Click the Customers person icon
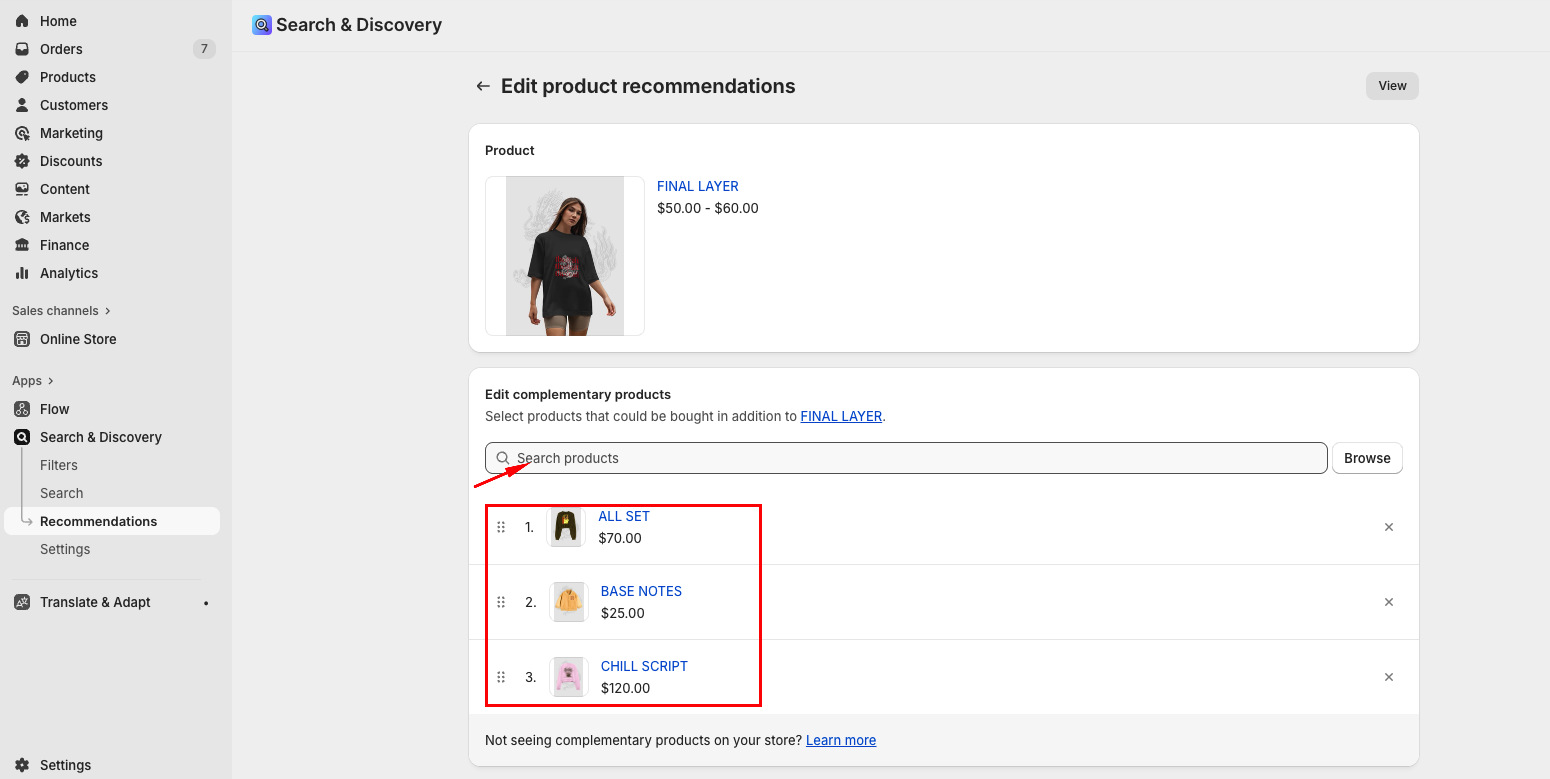This screenshot has height=779, width=1550. point(22,105)
